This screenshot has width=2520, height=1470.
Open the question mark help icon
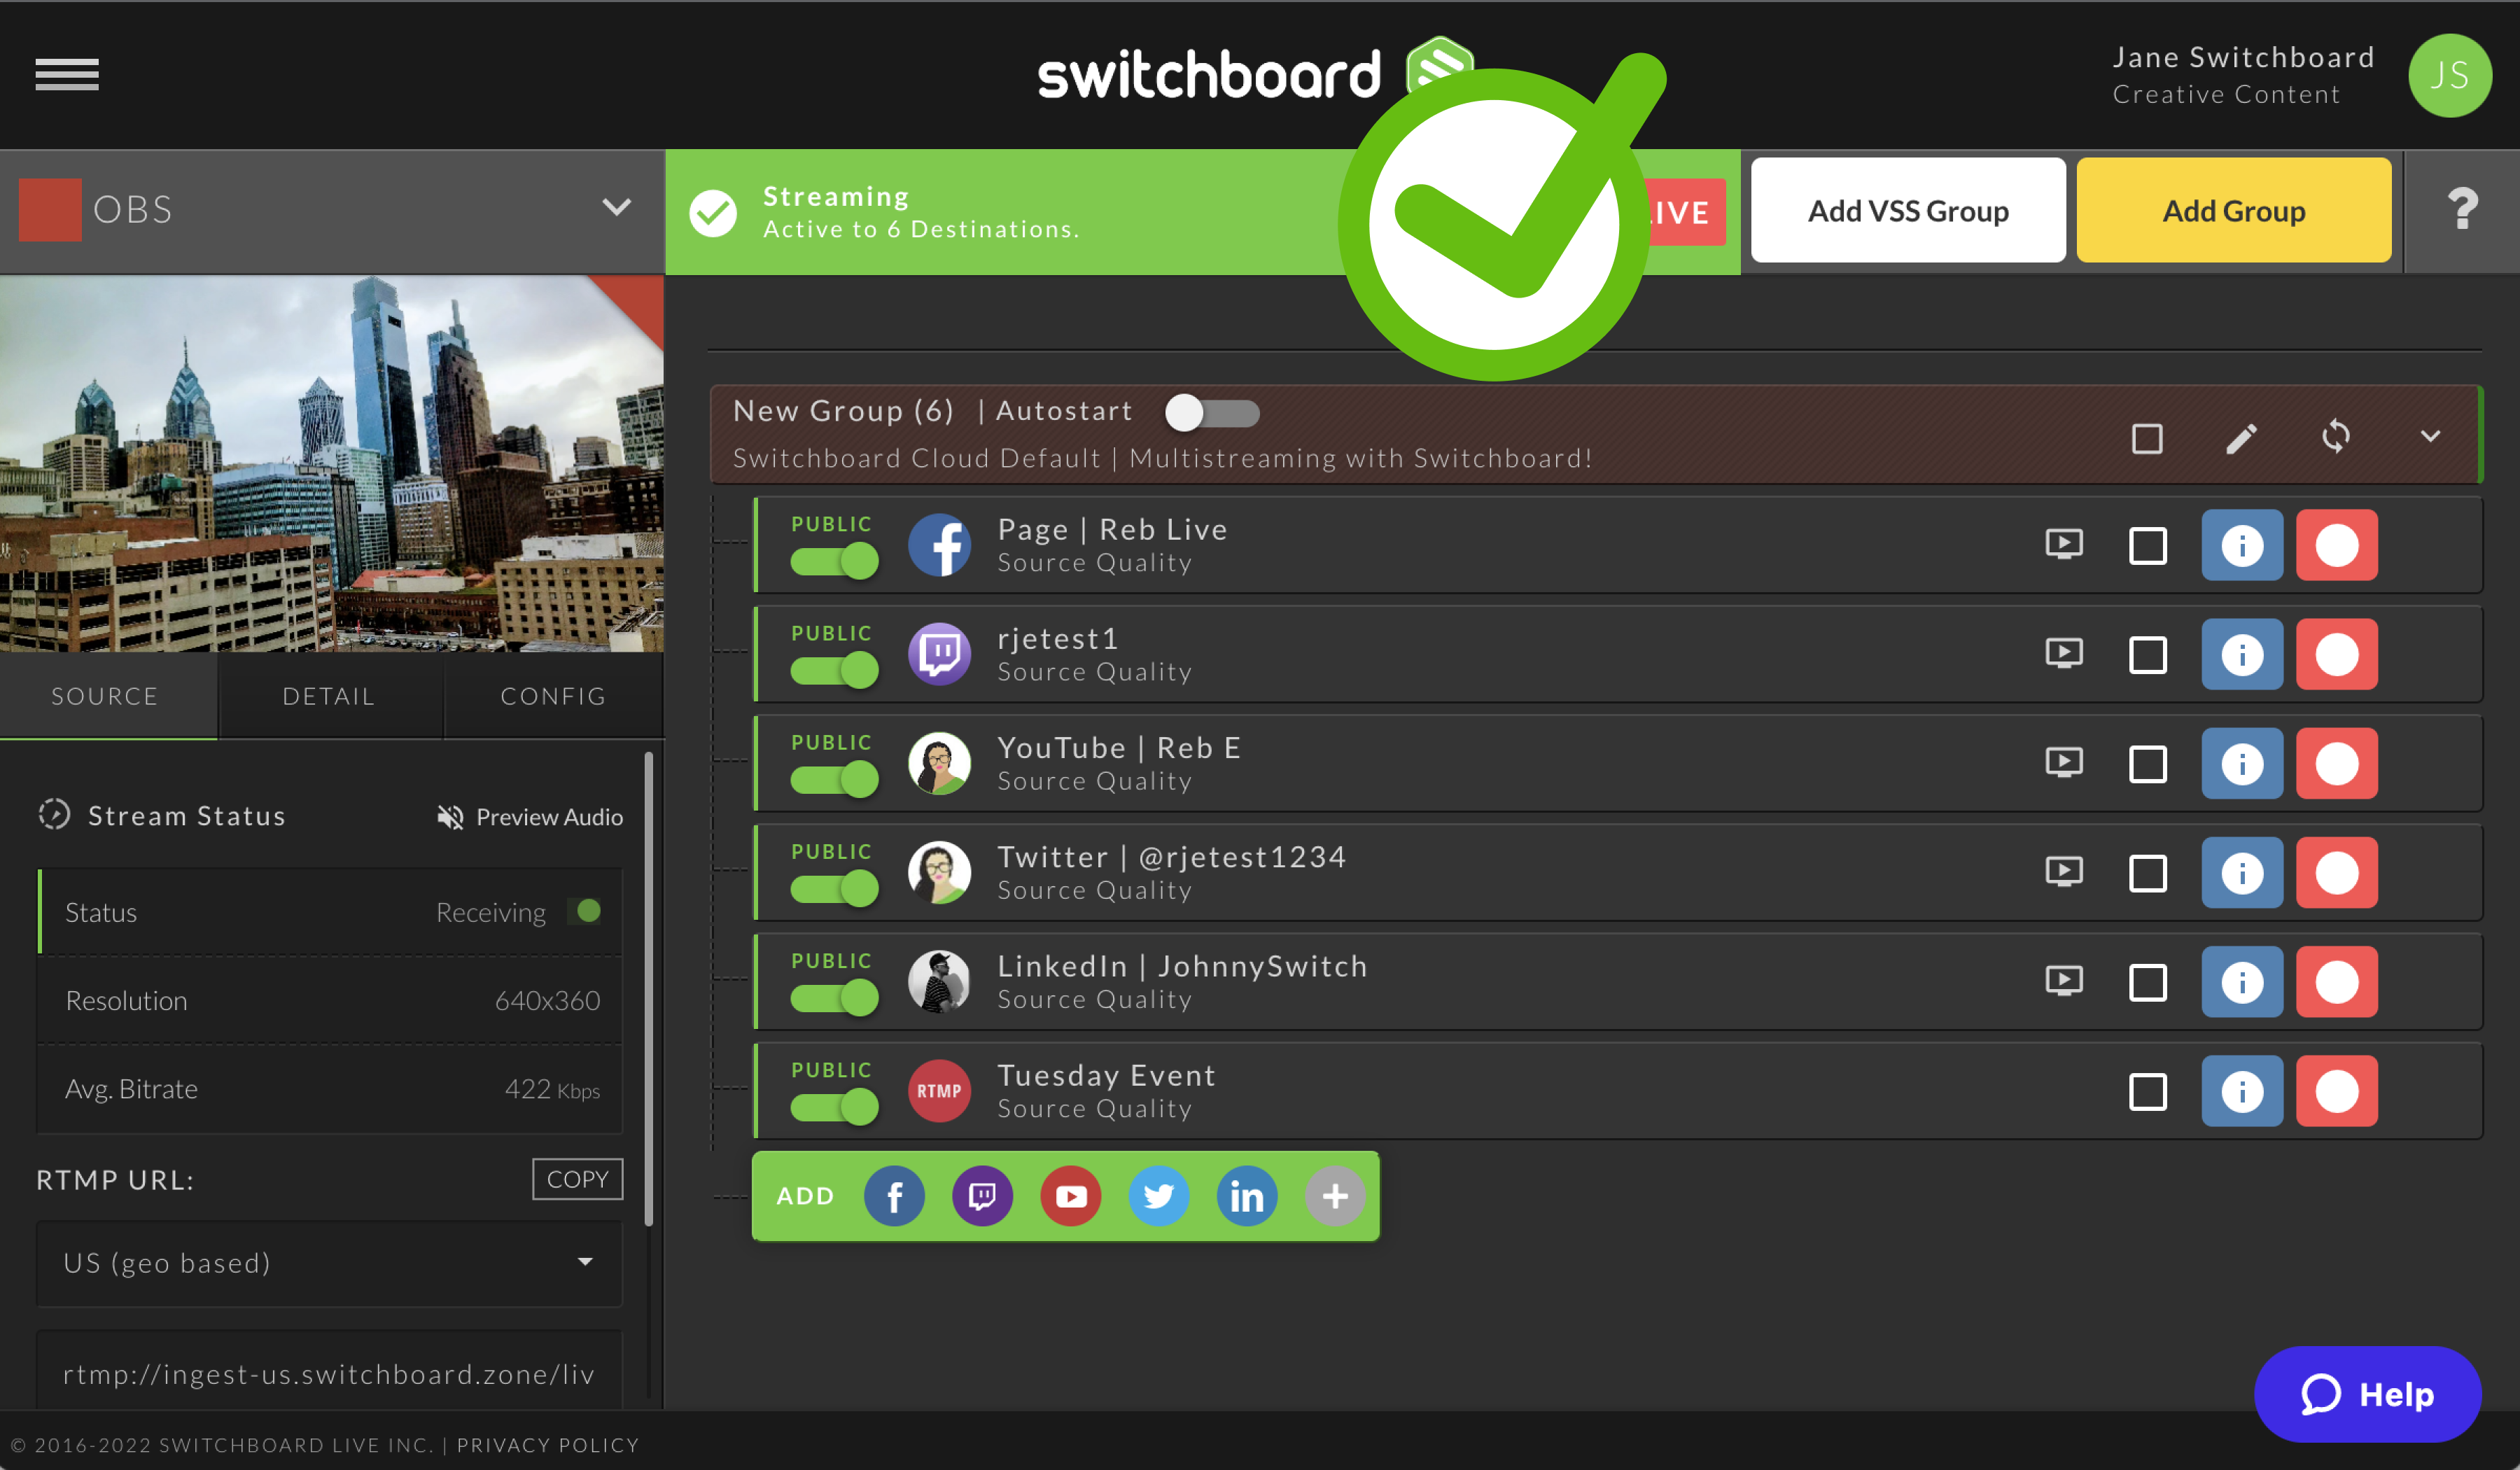click(2462, 210)
